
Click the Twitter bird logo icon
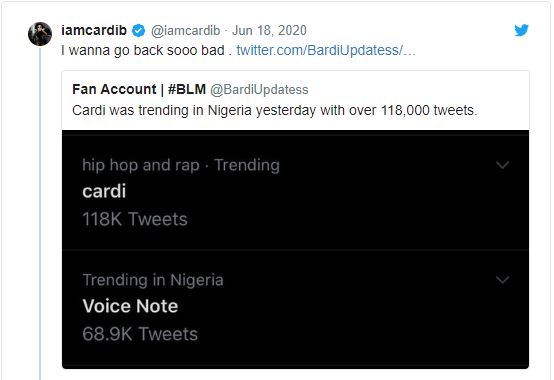(x=521, y=30)
